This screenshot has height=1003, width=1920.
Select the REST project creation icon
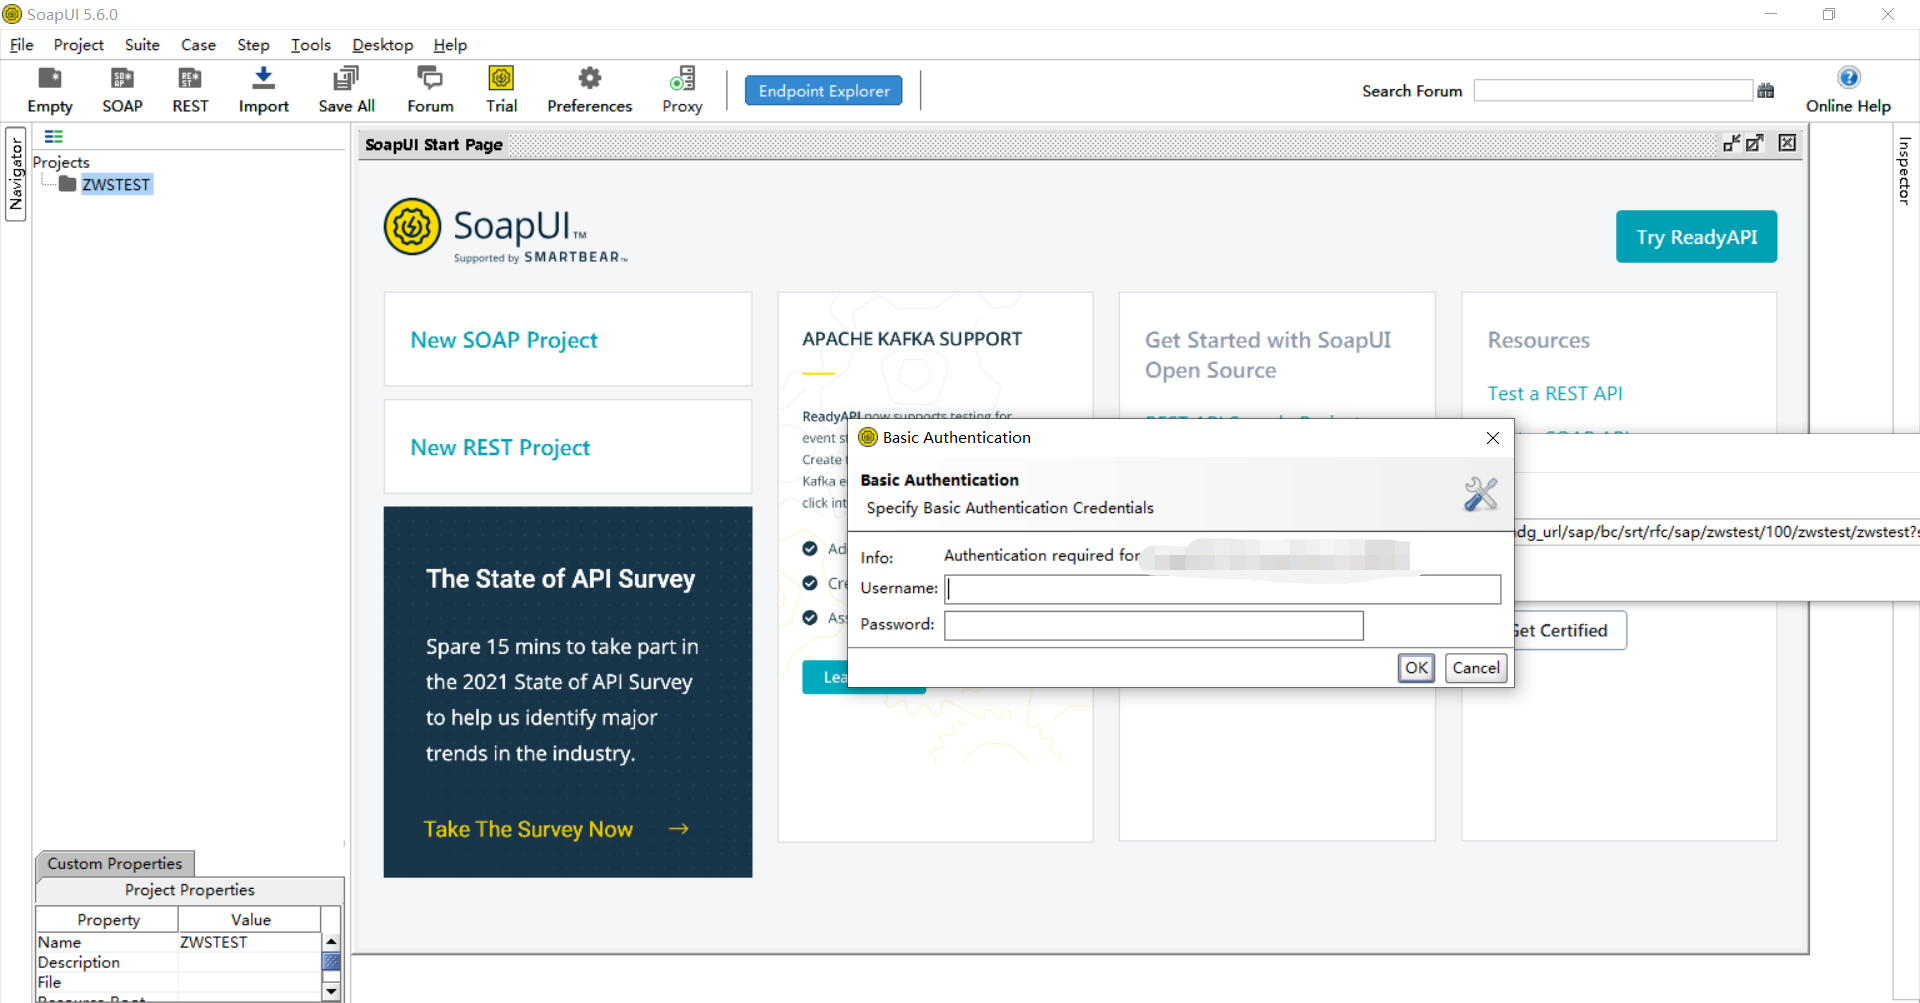(x=189, y=89)
